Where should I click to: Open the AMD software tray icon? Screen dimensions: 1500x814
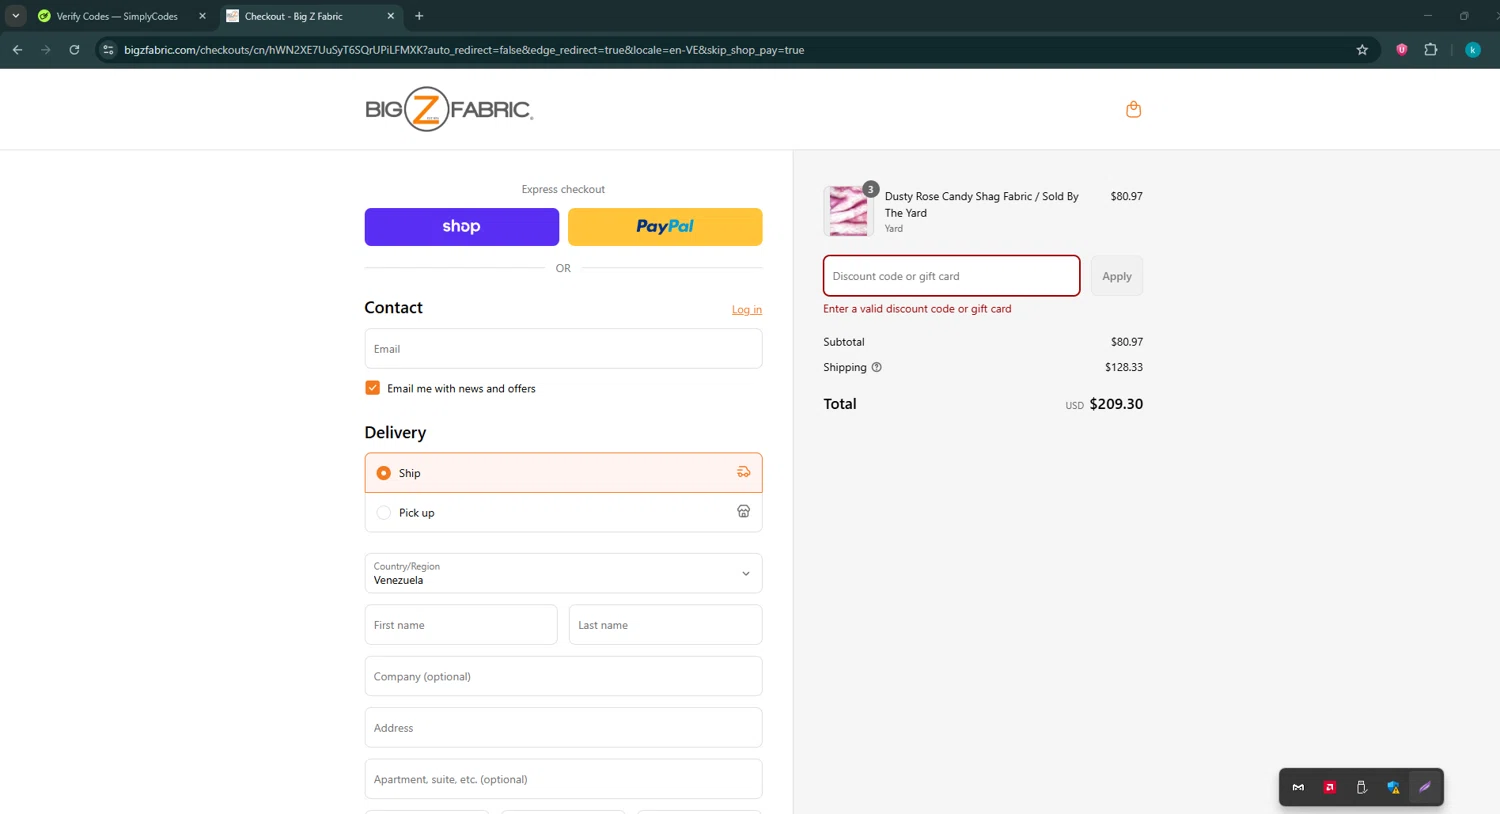click(x=1330, y=787)
